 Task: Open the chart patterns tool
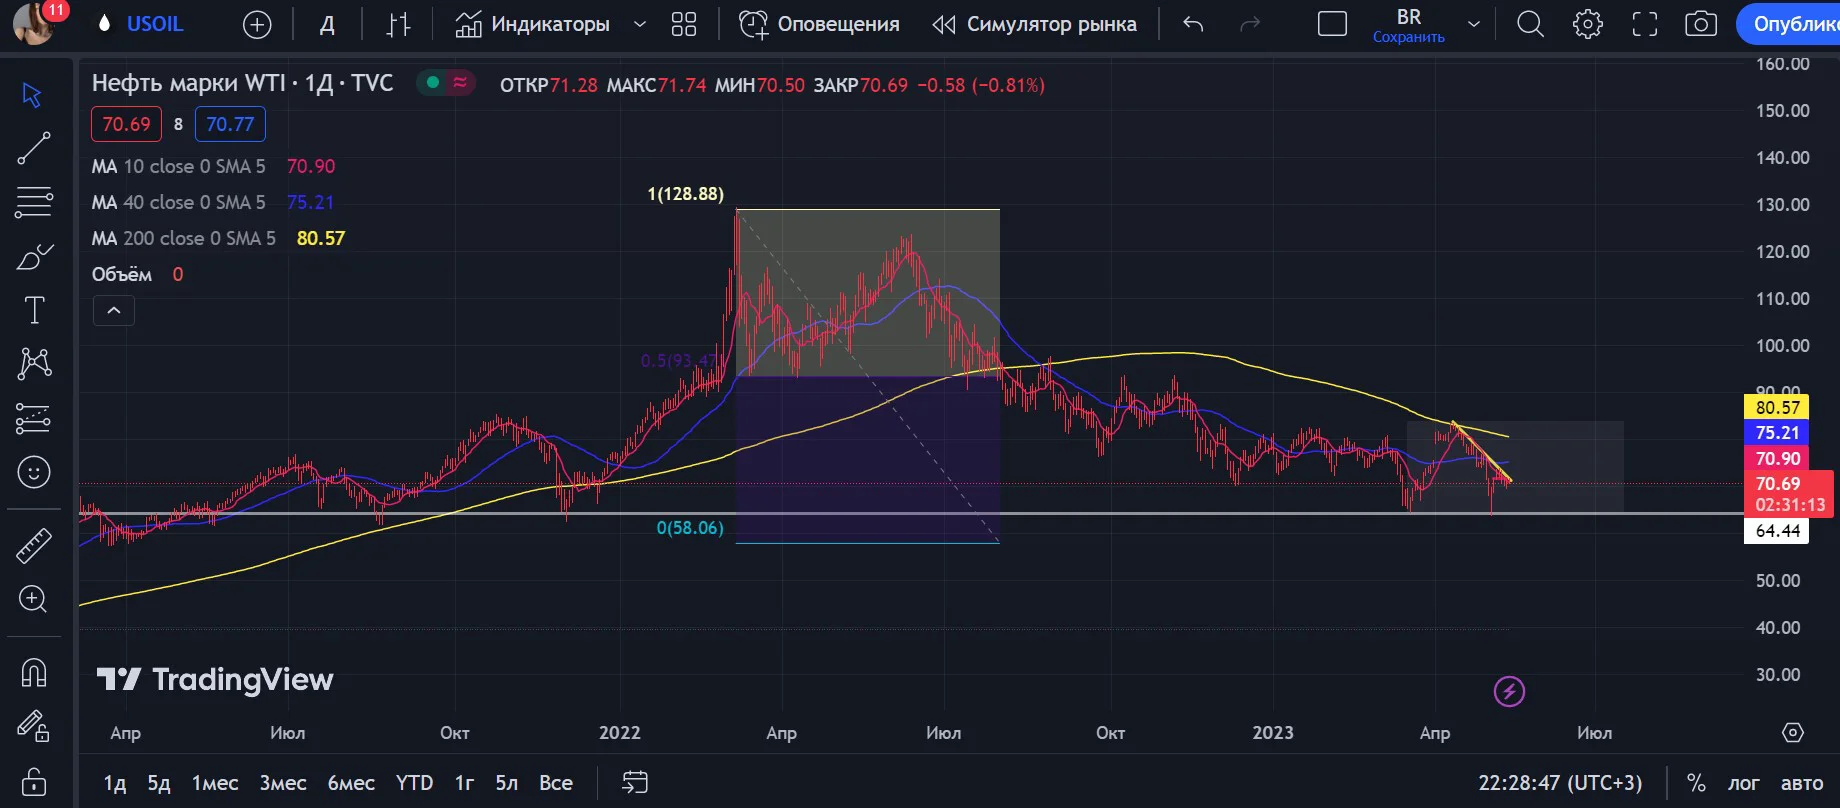pos(33,363)
